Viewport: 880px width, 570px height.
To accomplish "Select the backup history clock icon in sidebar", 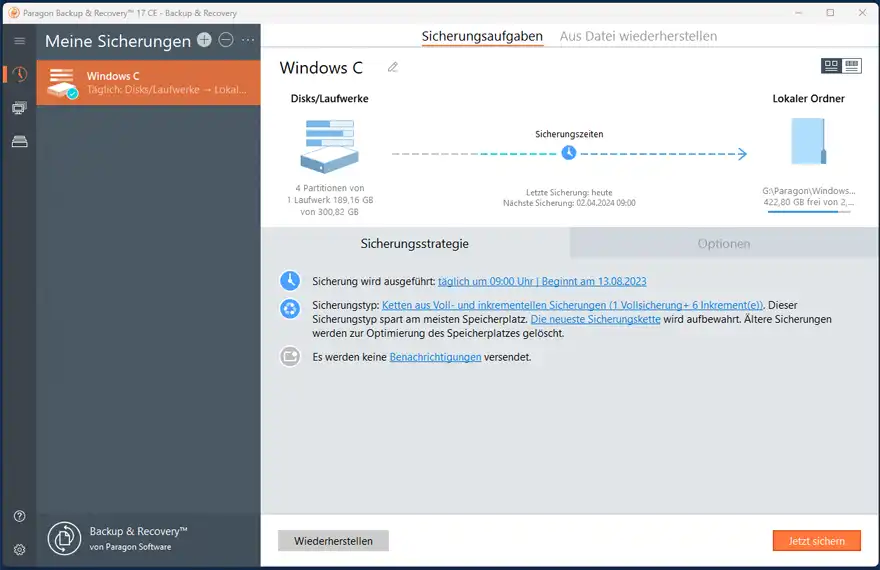I will [x=20, y=74].
